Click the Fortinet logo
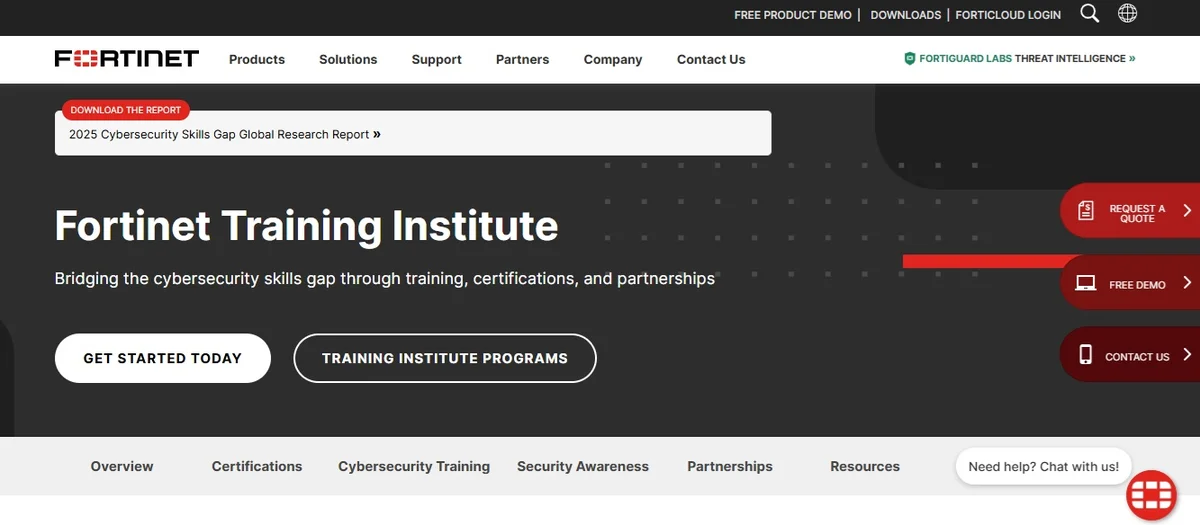The width and height of the screenshot is (1200, 525). tap(127, 58)
